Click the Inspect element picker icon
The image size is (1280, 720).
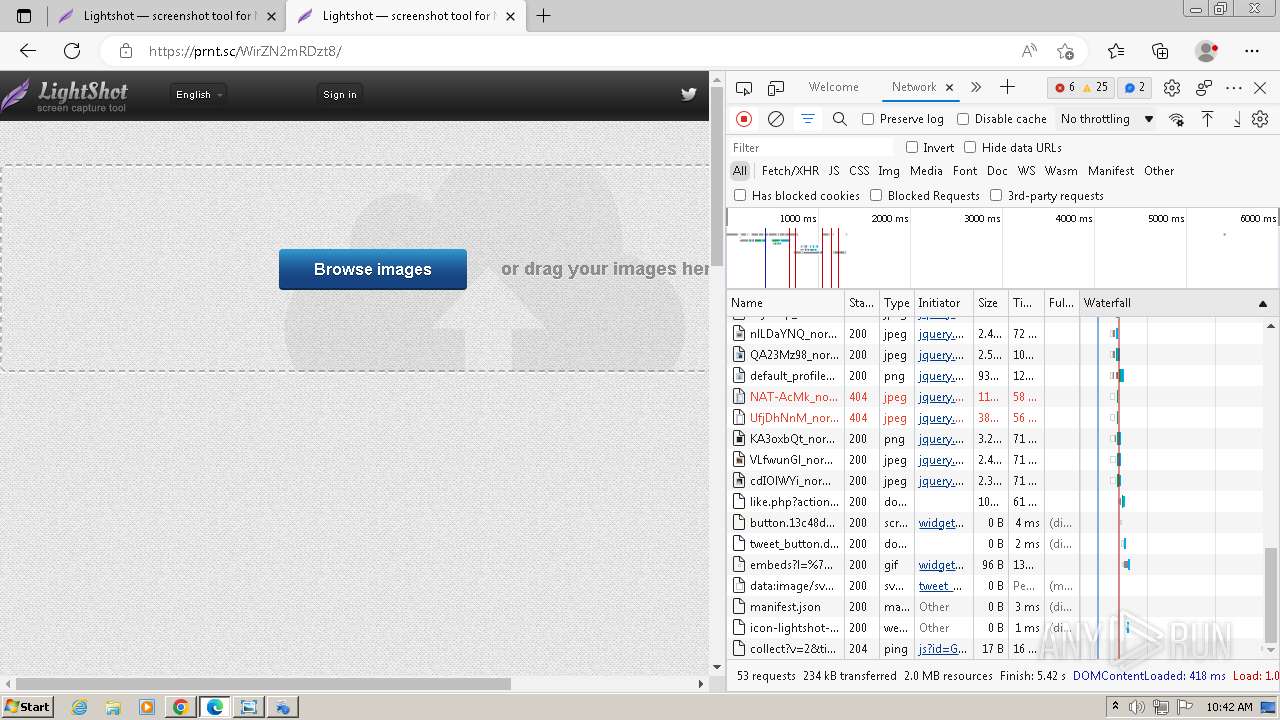click(x=744, y=88)
